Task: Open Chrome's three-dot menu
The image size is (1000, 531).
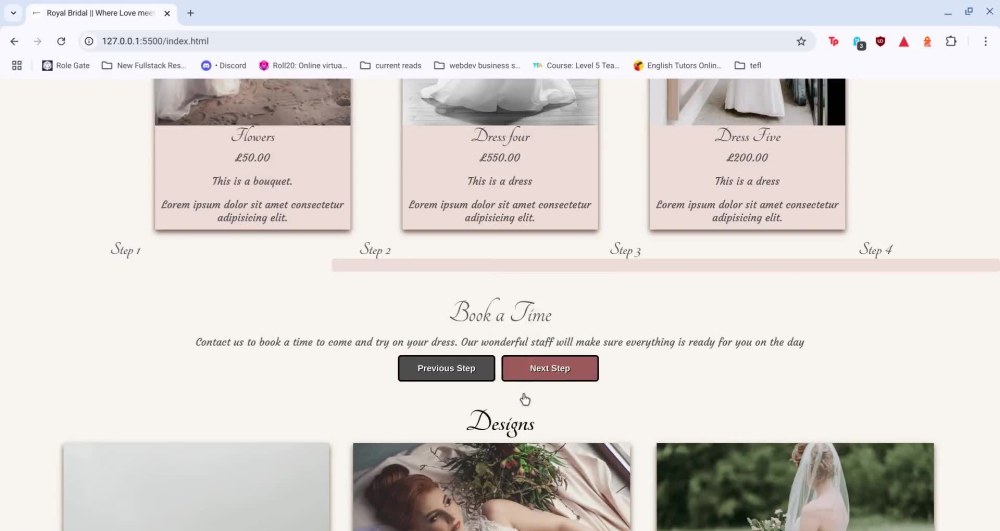Action: point(985,41)
